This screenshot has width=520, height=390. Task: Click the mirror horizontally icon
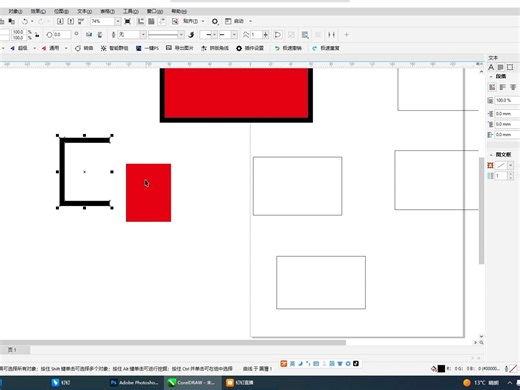pyautogui.click(x=89, y=35)
